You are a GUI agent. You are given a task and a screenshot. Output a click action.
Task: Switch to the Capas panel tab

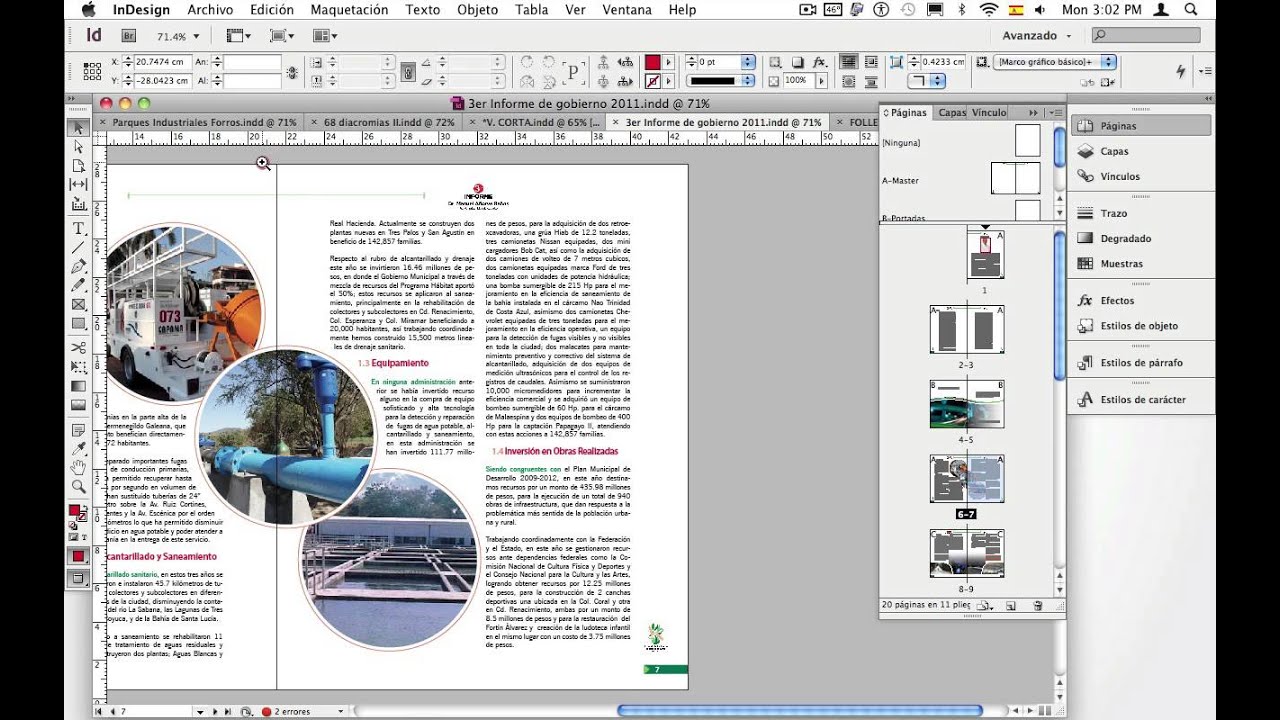tap(952, 113)
